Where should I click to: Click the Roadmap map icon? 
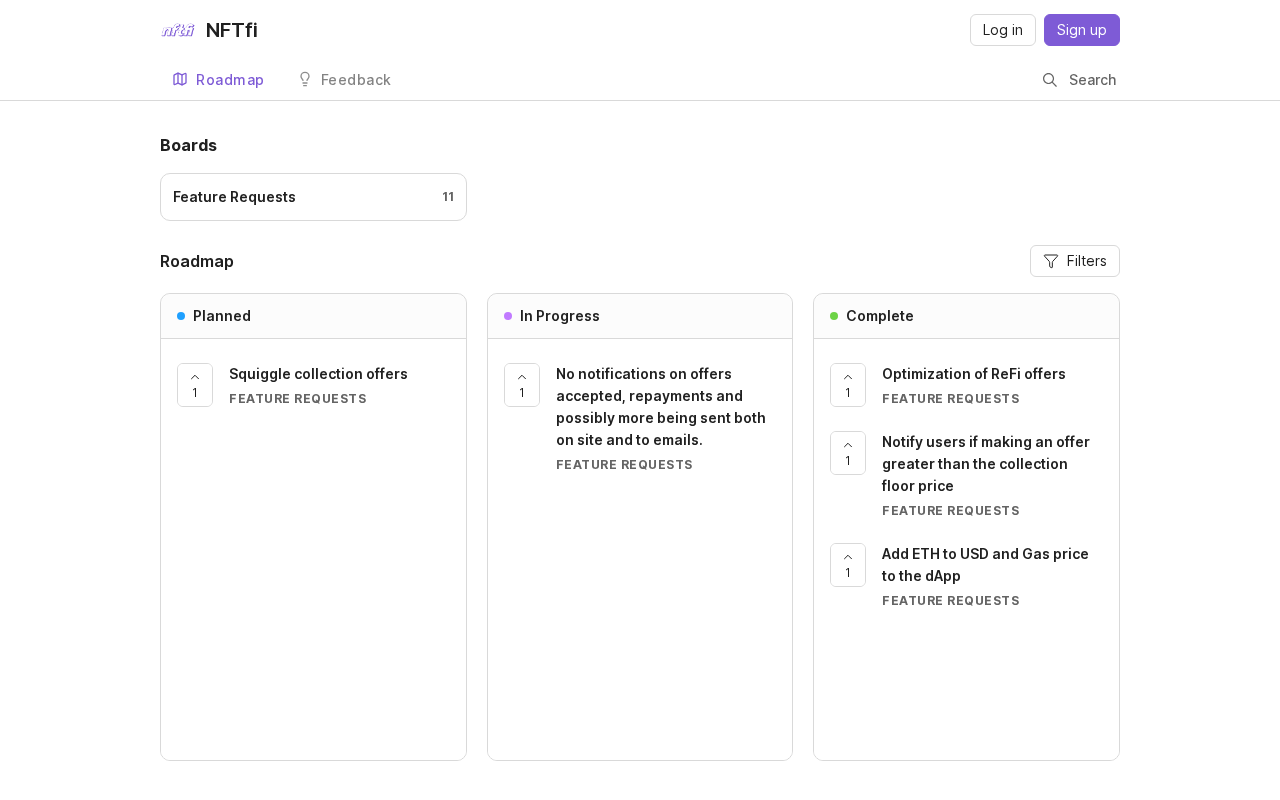point(180,79)
